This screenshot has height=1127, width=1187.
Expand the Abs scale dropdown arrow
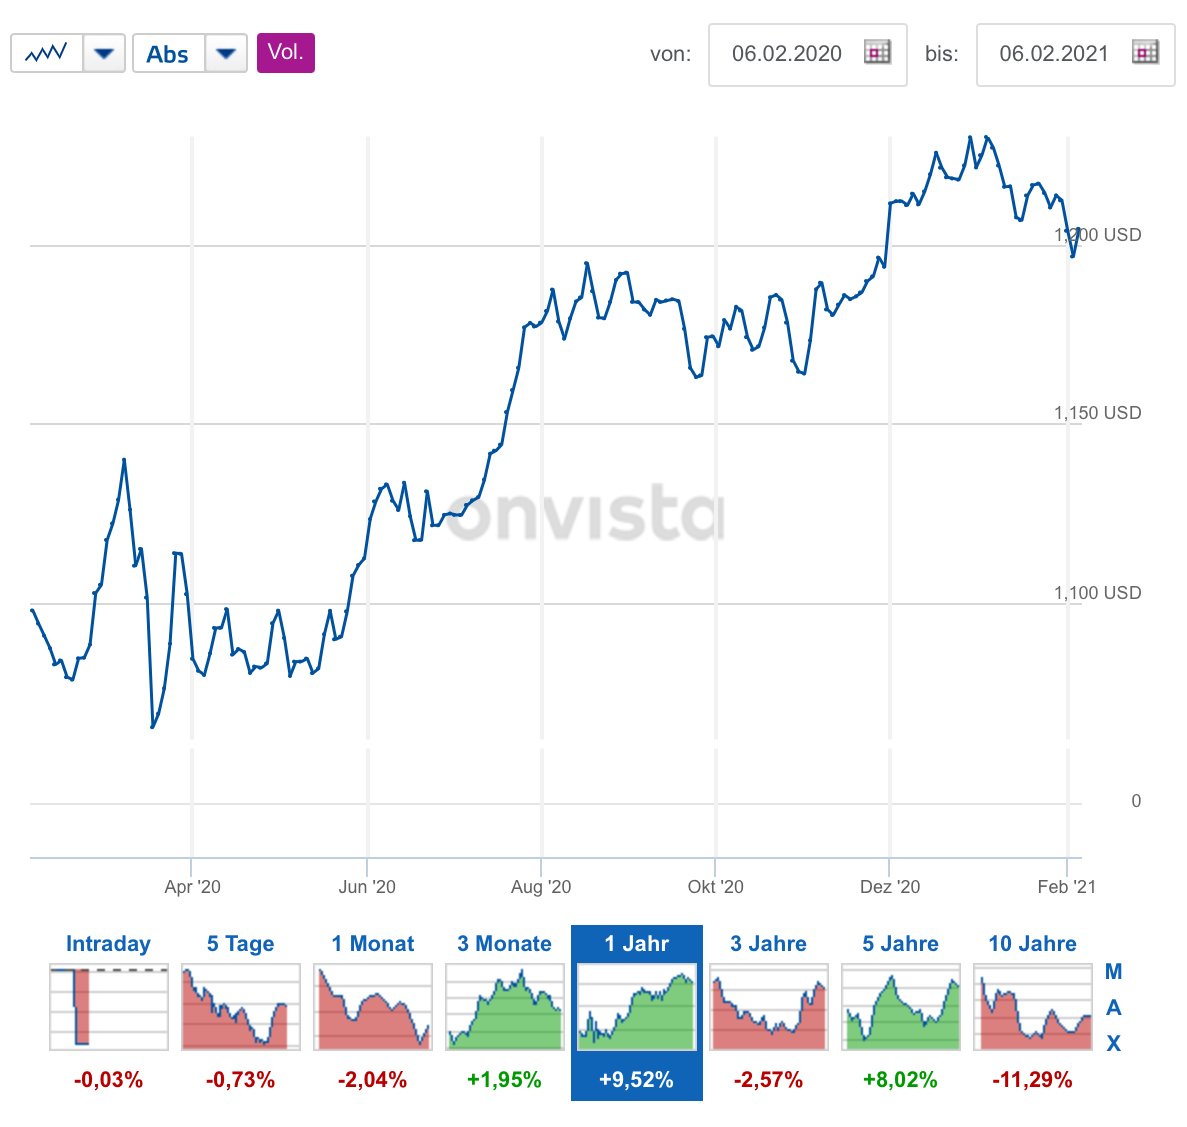click(x=226, y=53)
